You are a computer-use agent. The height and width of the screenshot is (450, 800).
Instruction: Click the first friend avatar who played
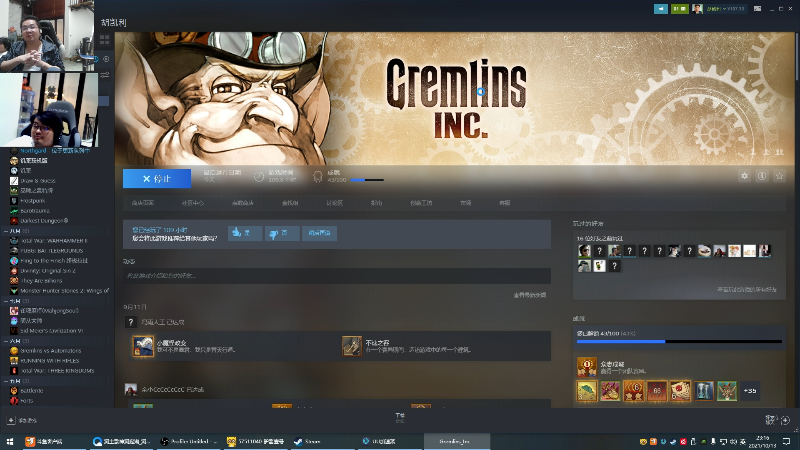pyautogui.click(x=584, y=251)
